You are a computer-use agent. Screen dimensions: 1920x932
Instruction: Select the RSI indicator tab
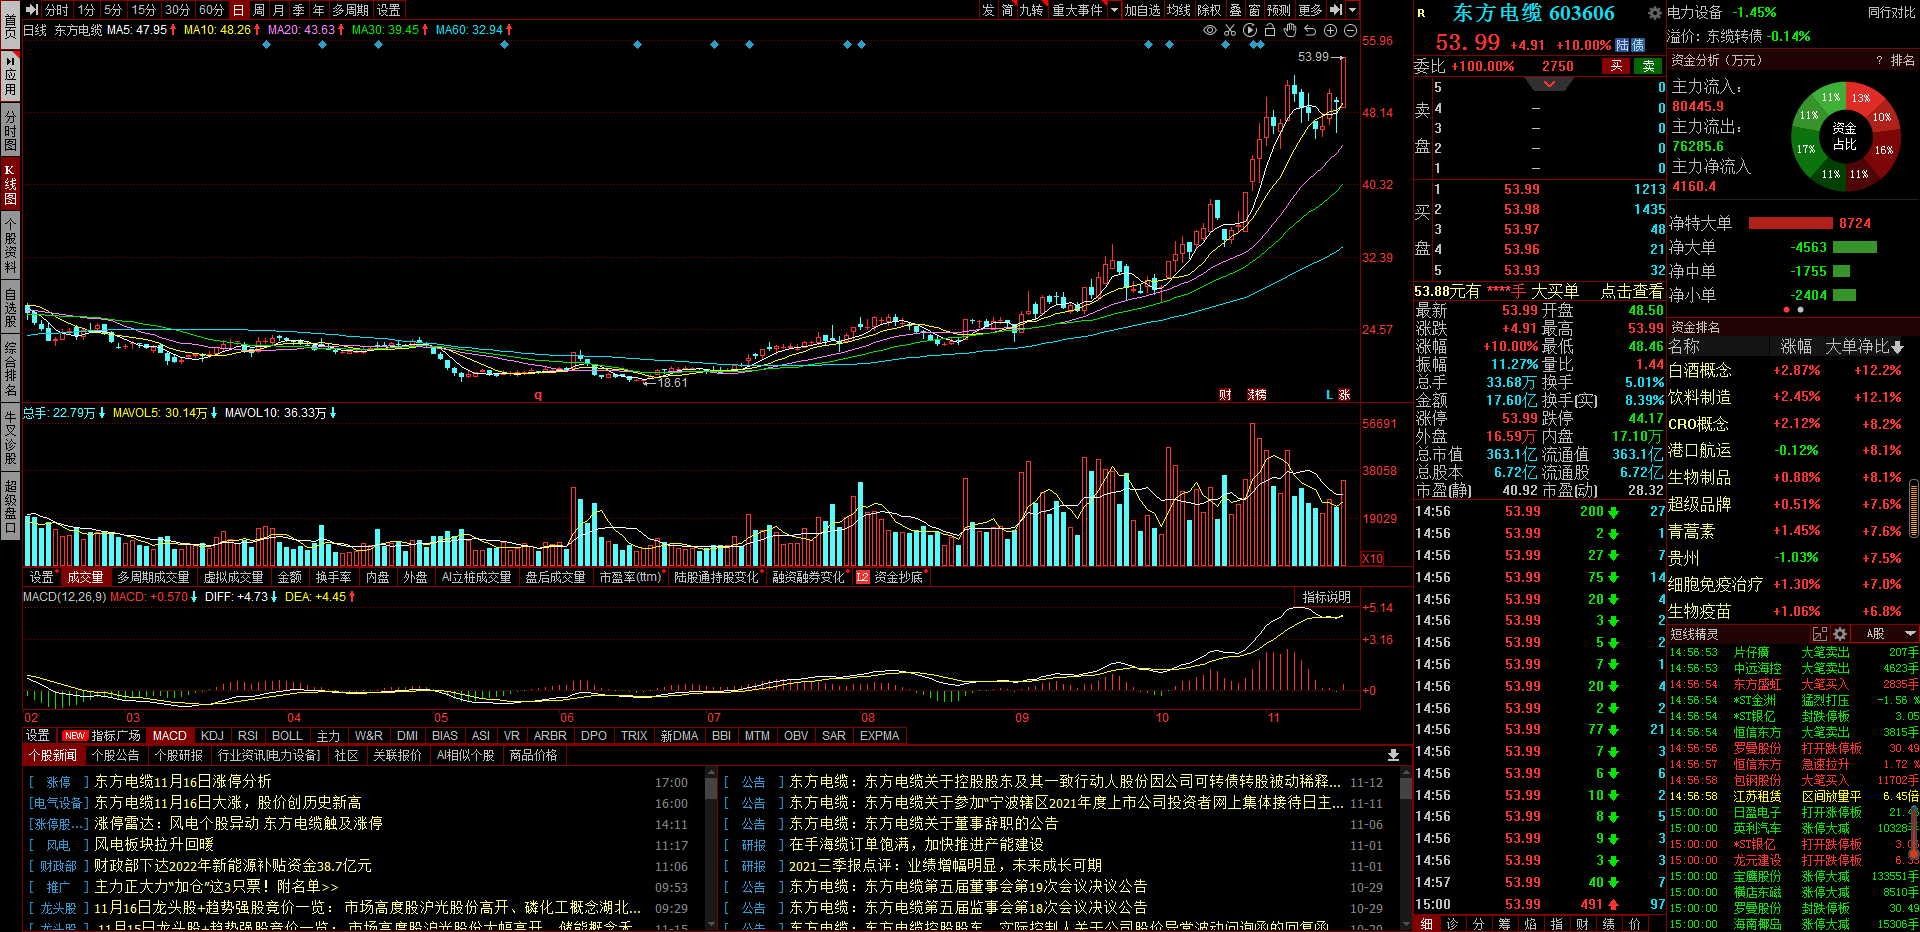pos(248,735)
